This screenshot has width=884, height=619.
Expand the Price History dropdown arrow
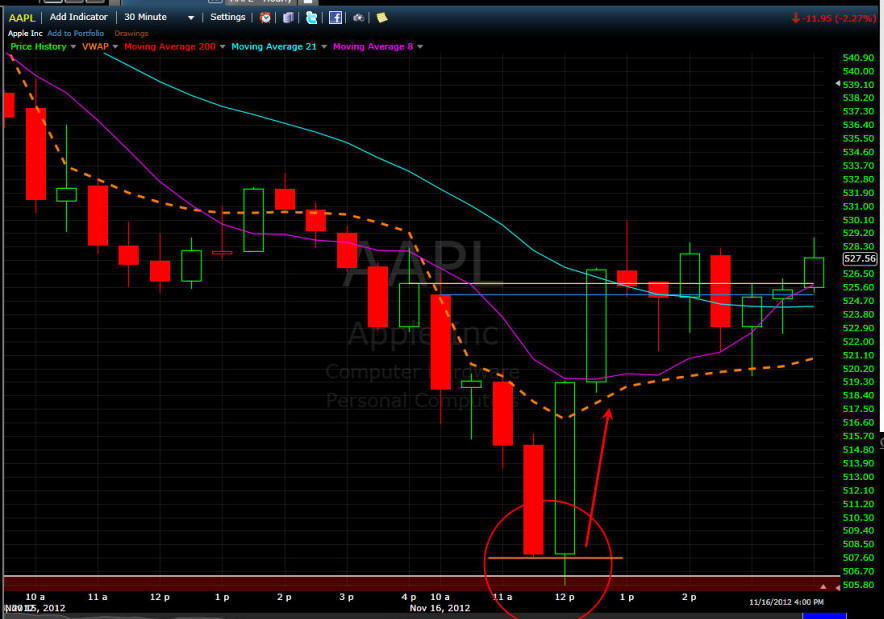pos(73,47)
